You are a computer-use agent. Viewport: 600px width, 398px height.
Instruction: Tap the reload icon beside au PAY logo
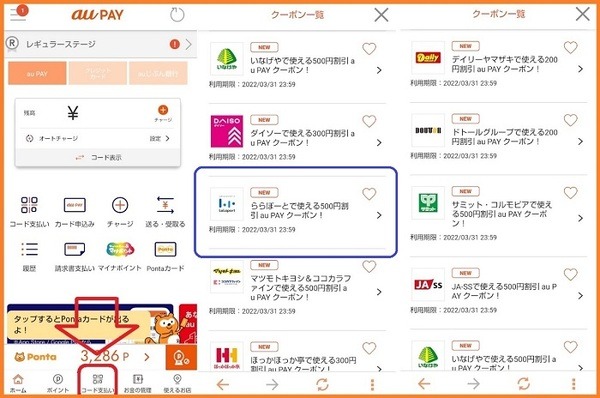click(x=177, y=15)
